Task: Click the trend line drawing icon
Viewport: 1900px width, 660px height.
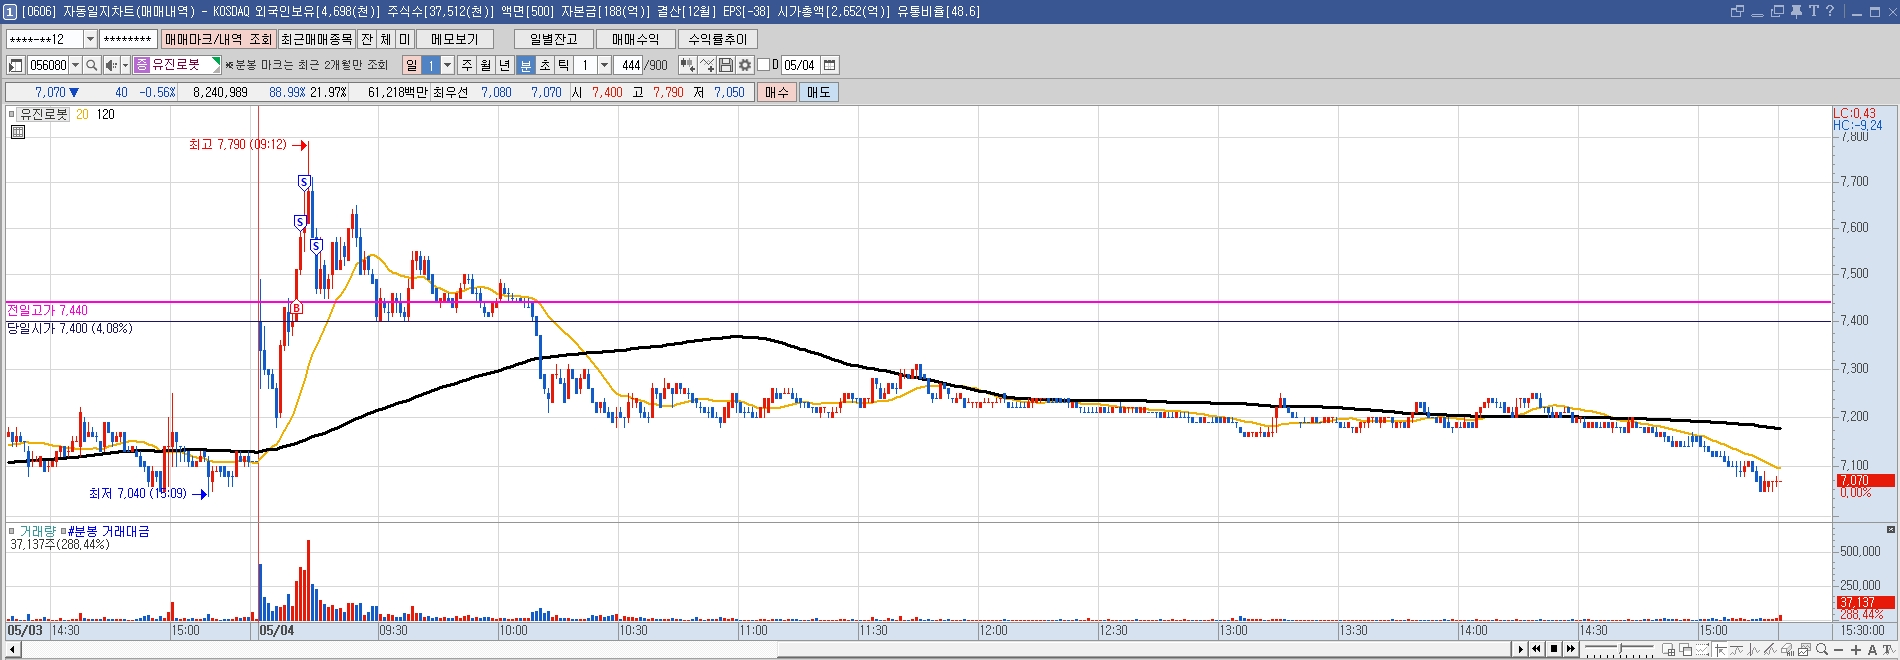Action: pos(1770,650)
